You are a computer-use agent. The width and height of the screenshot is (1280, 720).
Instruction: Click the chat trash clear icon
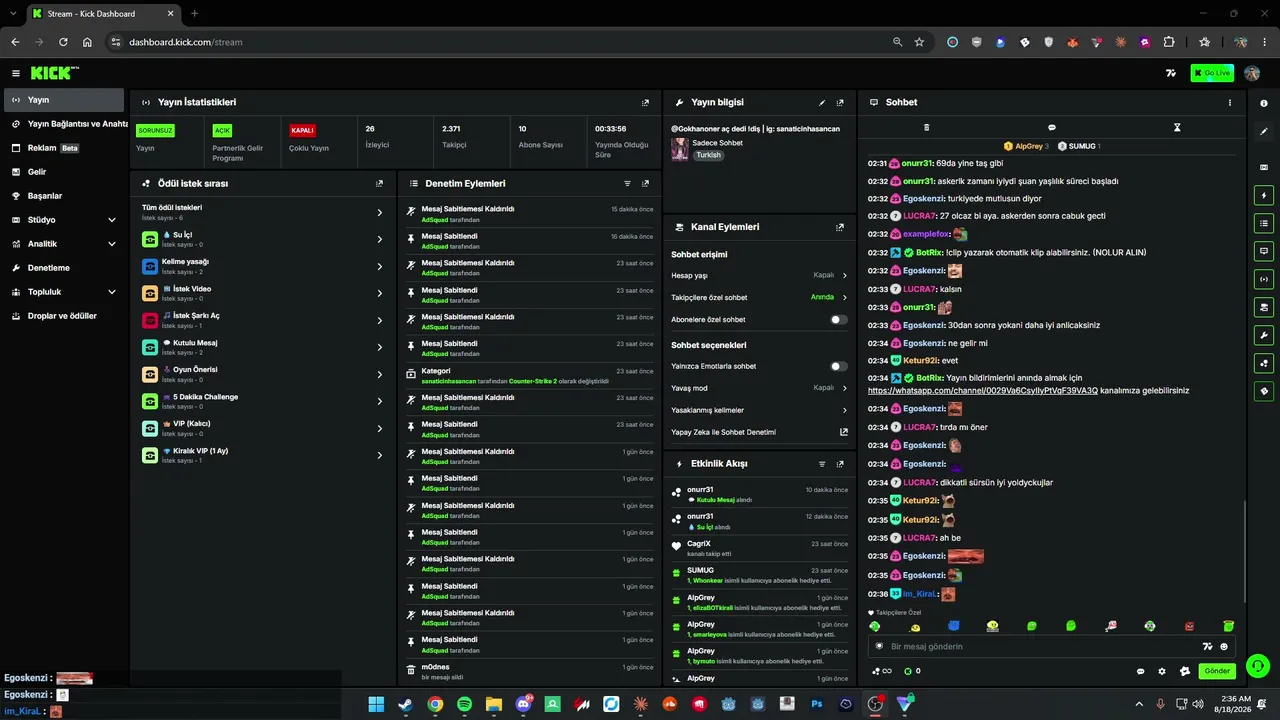pos(926,128)
